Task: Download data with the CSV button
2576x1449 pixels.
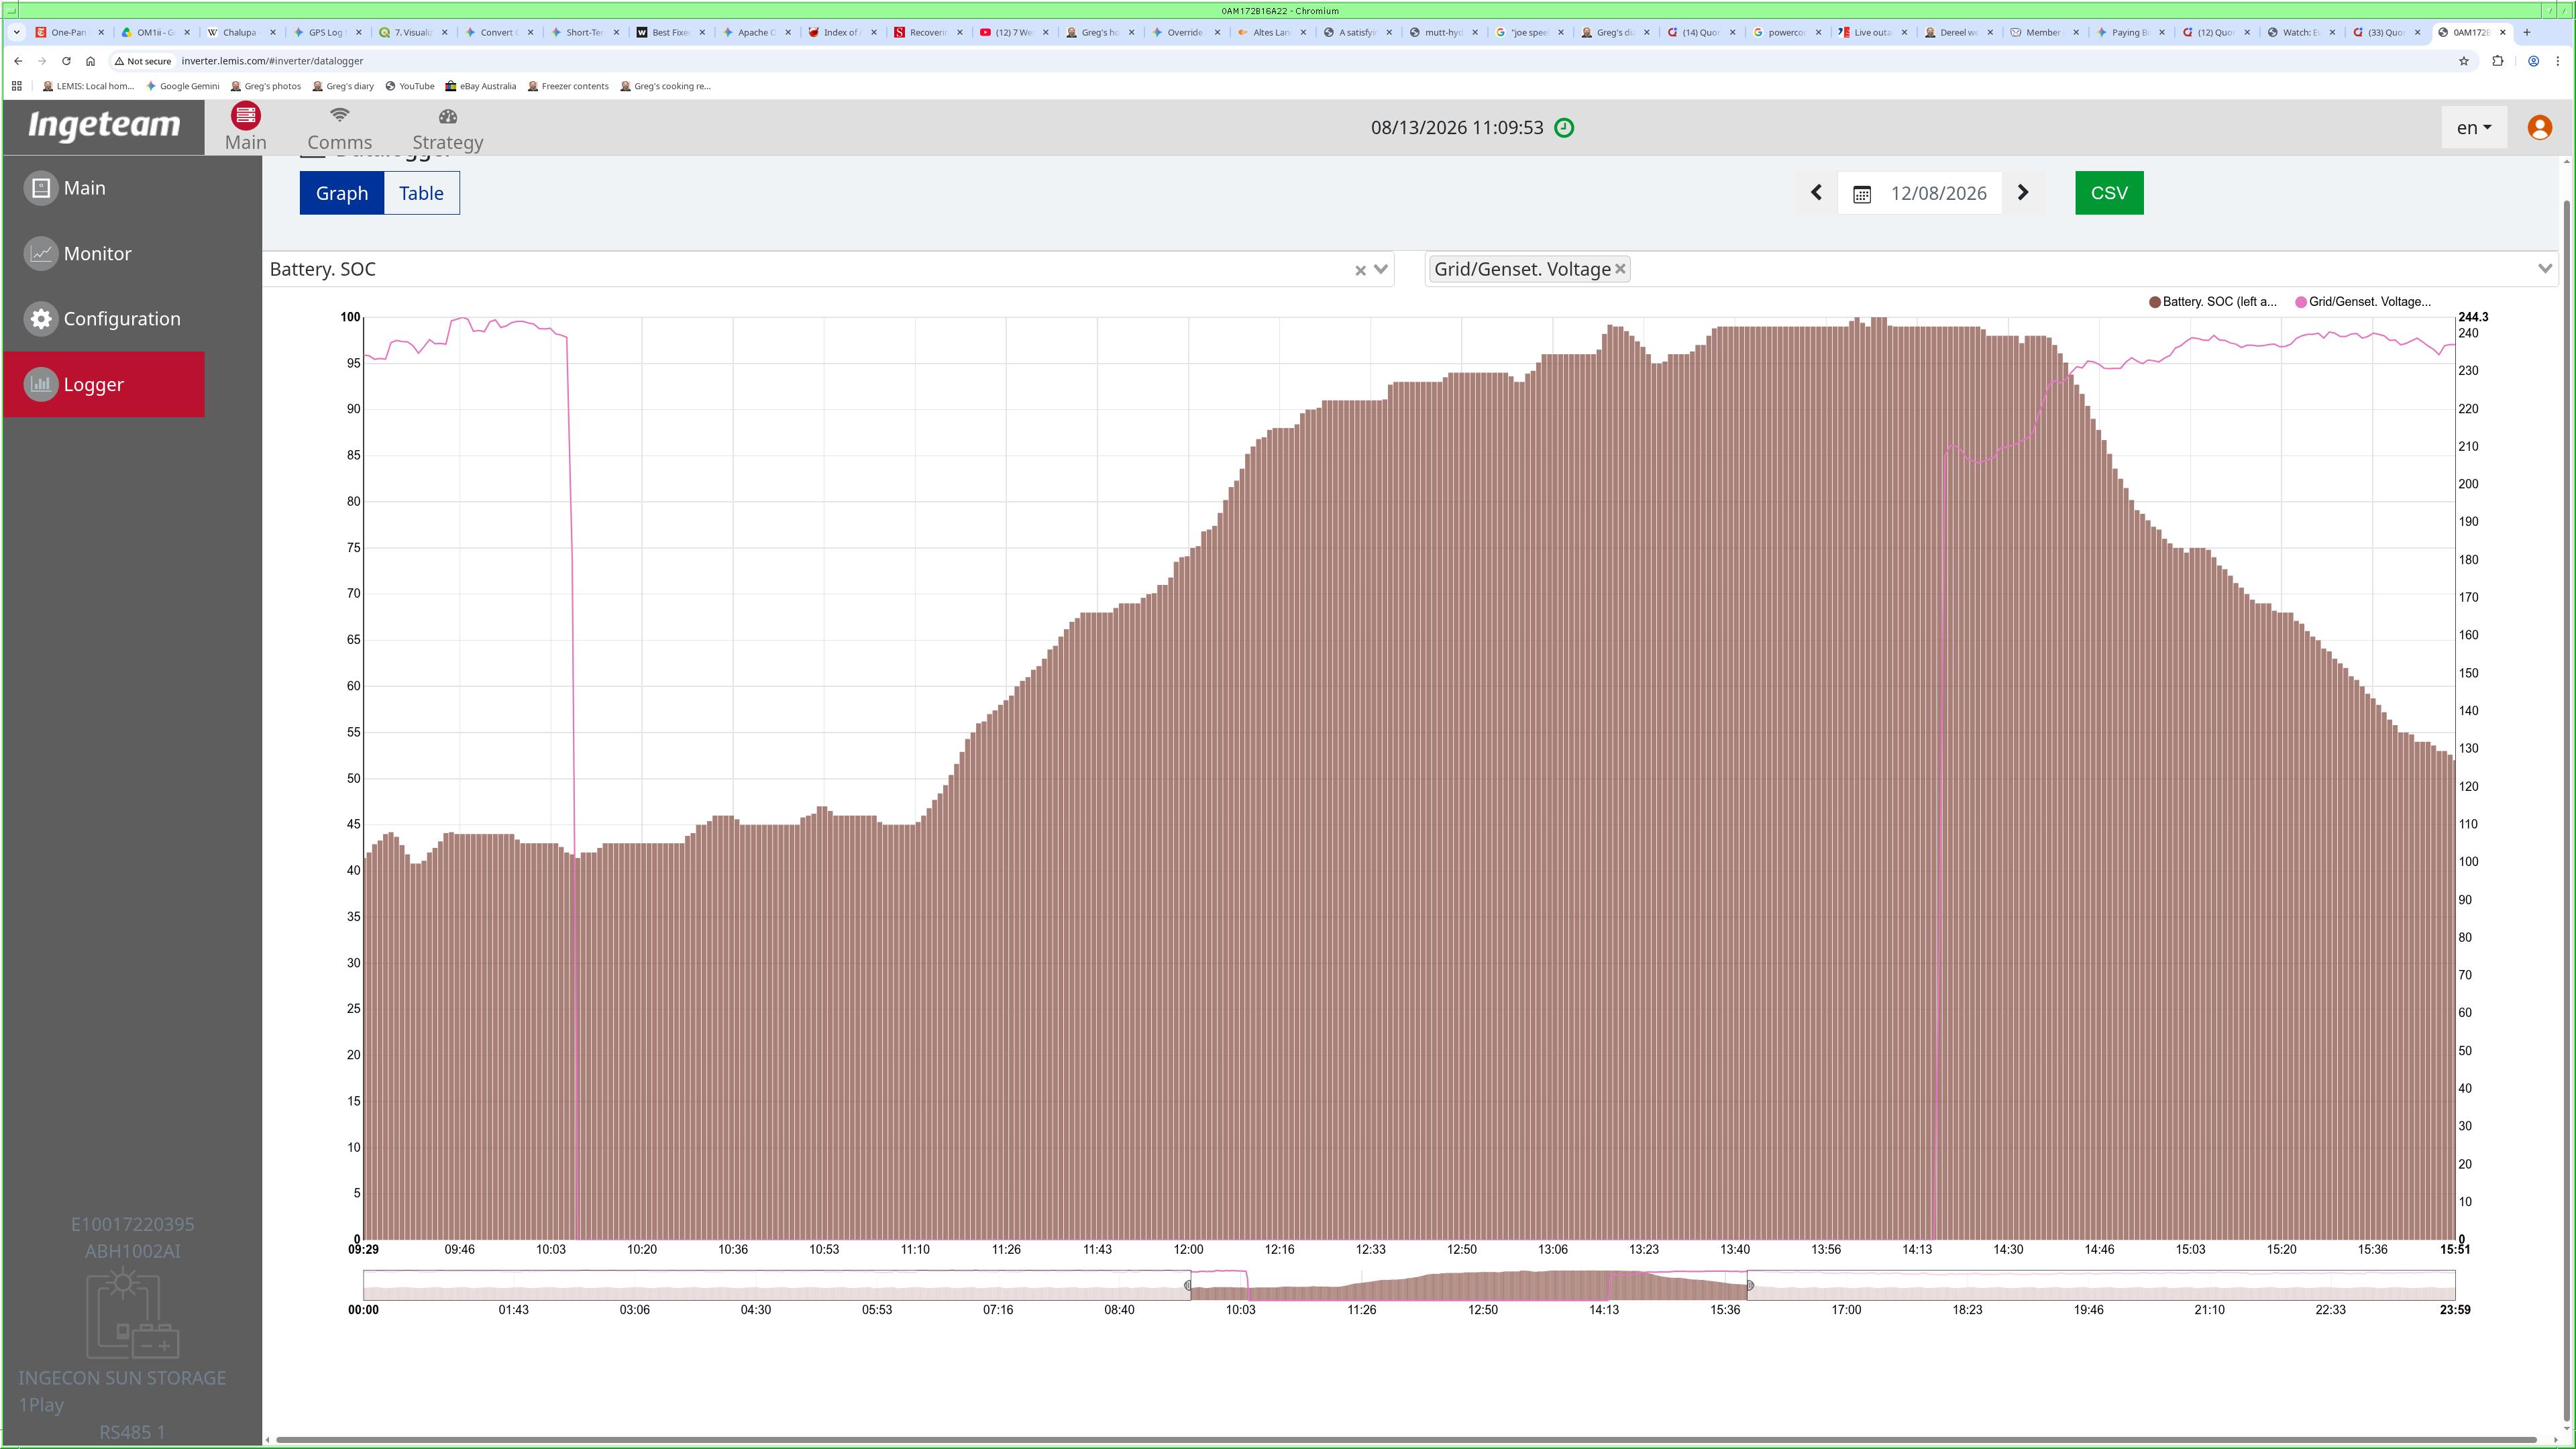Action: (2109, 193)
